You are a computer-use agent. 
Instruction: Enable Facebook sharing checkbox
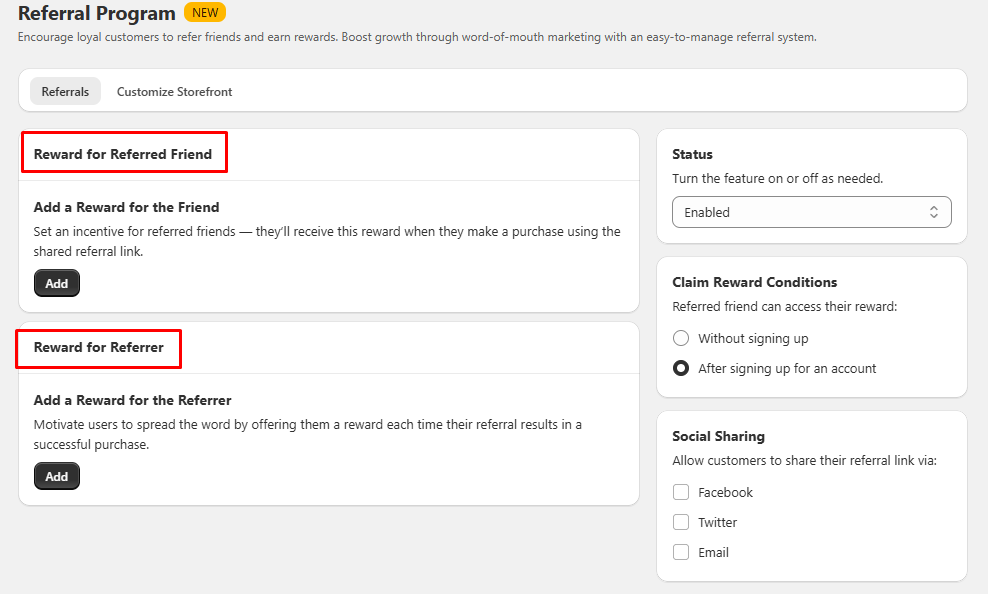pos(681,492)
